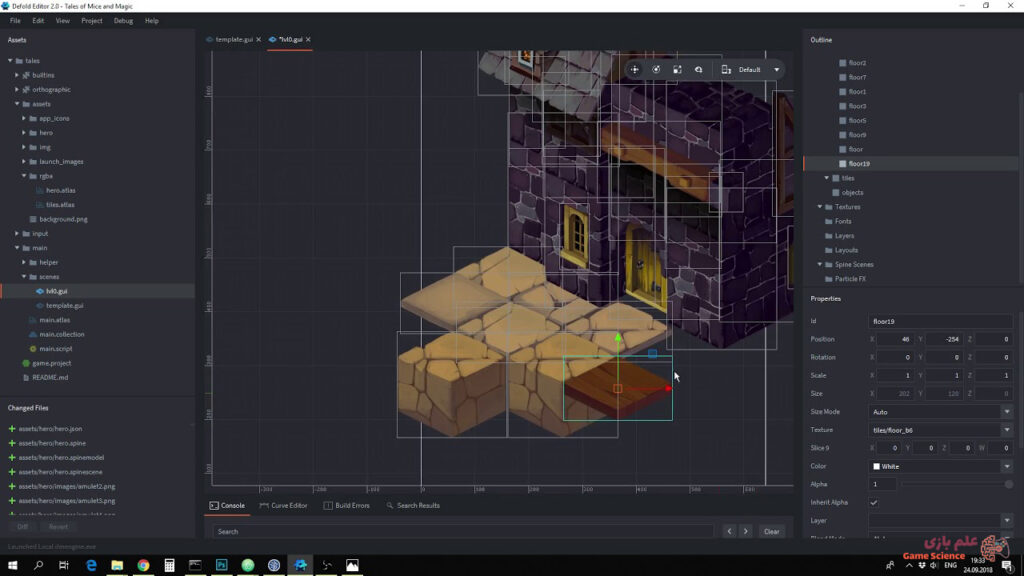Select README.md file

tap(50, 377)
